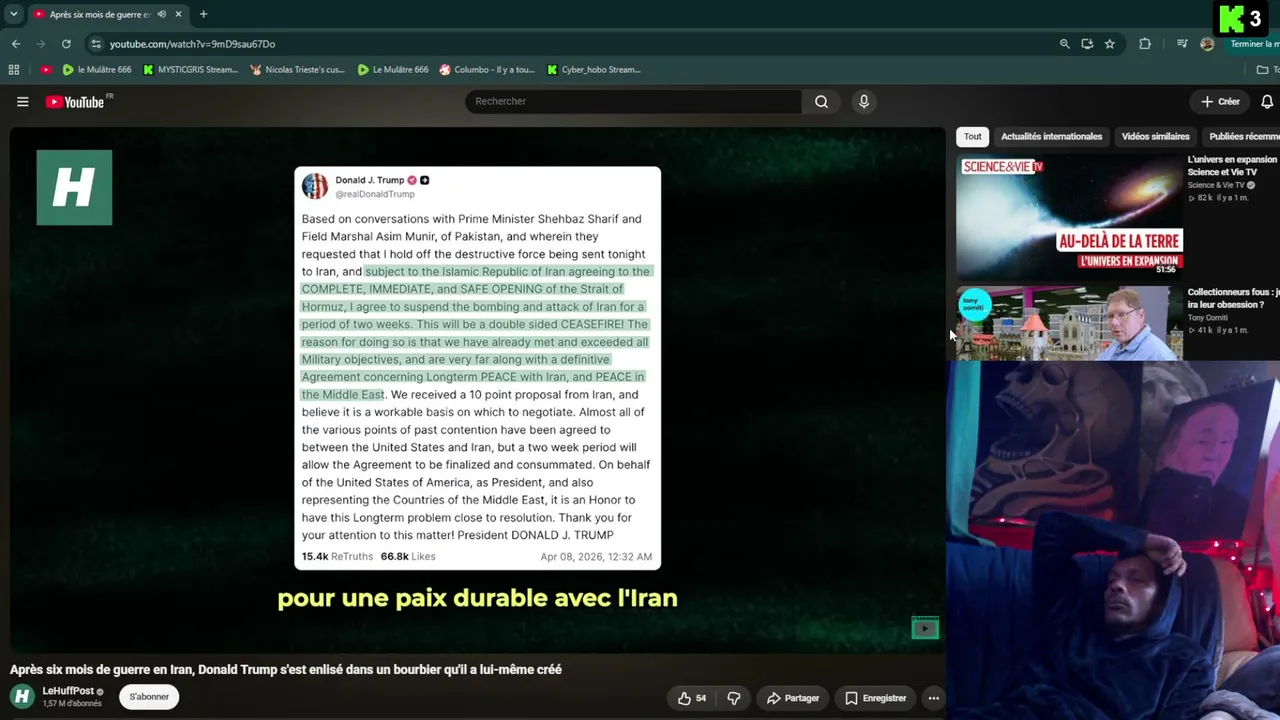
Task: Click the youtube.com URL in address bar
Action: pos(192,44)
